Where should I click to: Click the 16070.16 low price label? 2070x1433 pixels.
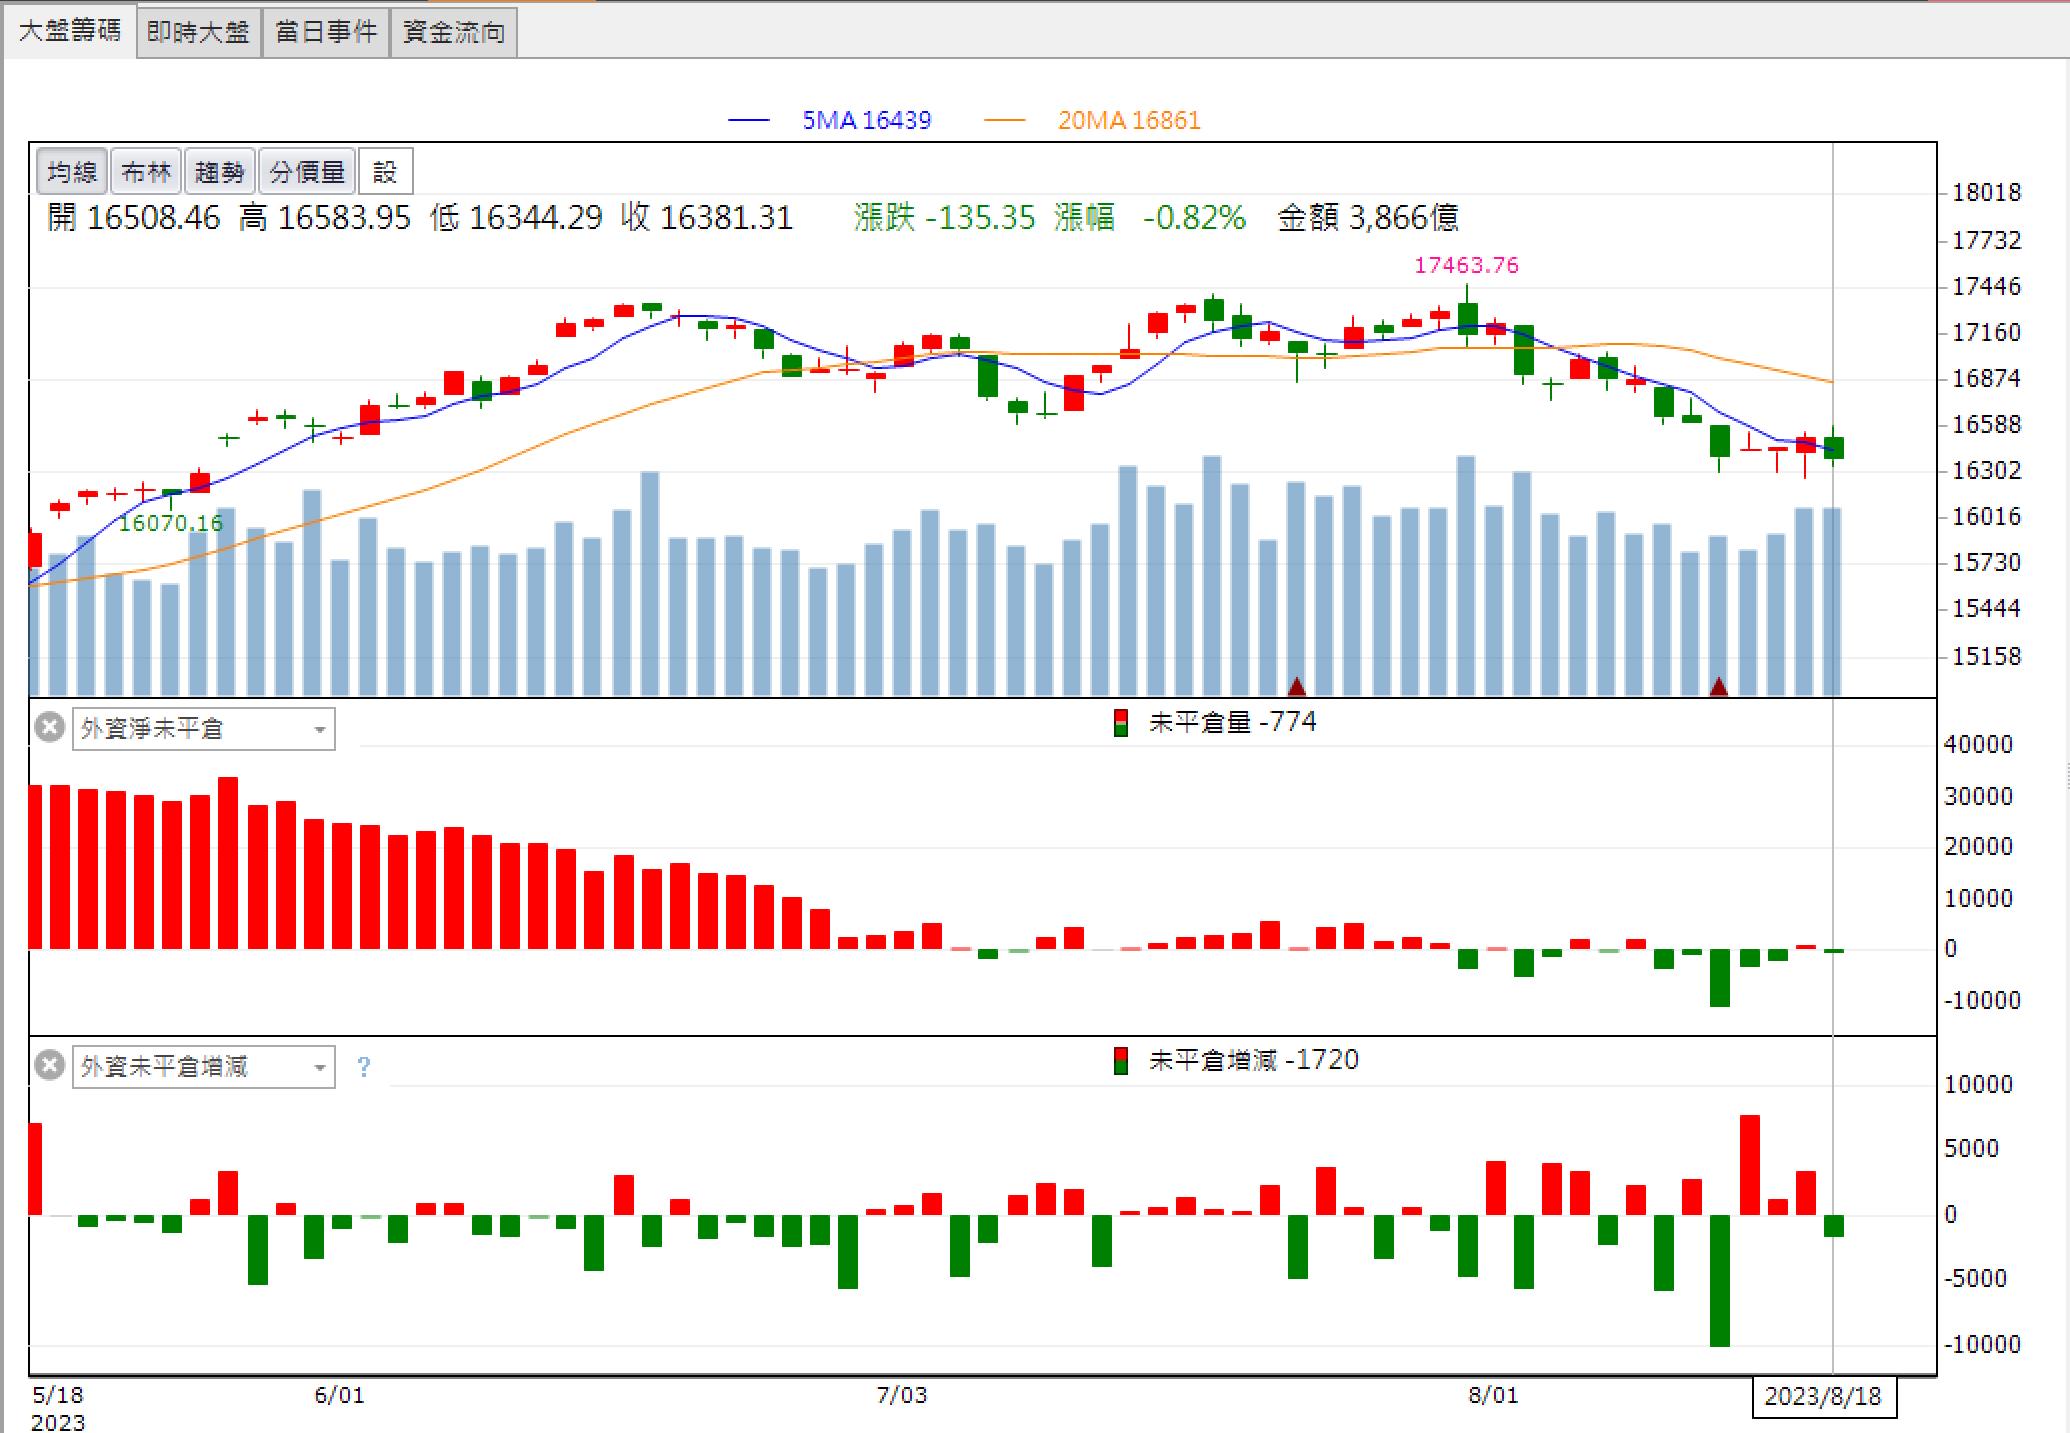171,523
